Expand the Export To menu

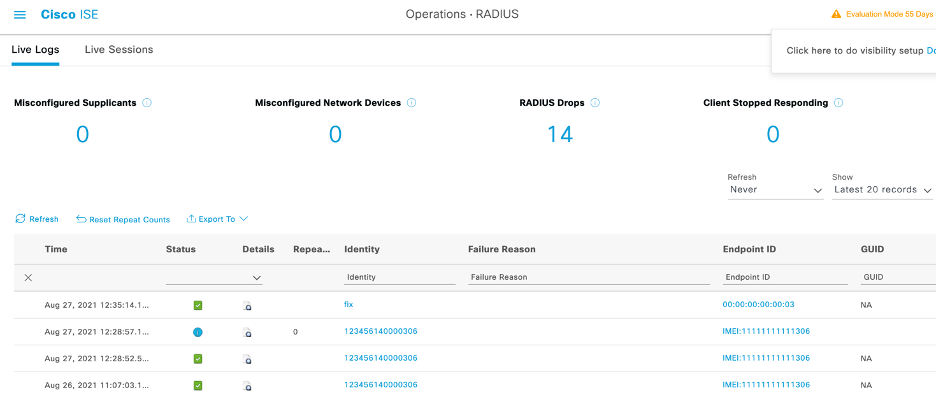pyautogui.click(x=217, y=219)
